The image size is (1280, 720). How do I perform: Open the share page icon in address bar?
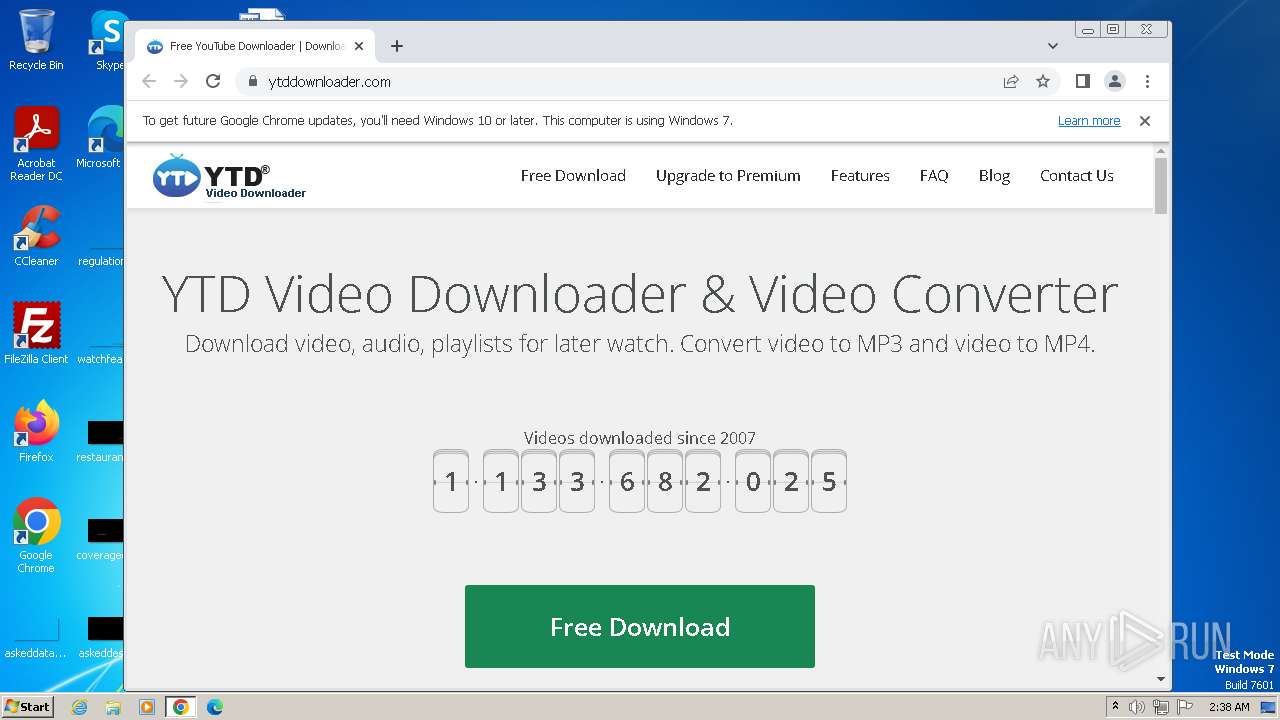click(1011, 82)
